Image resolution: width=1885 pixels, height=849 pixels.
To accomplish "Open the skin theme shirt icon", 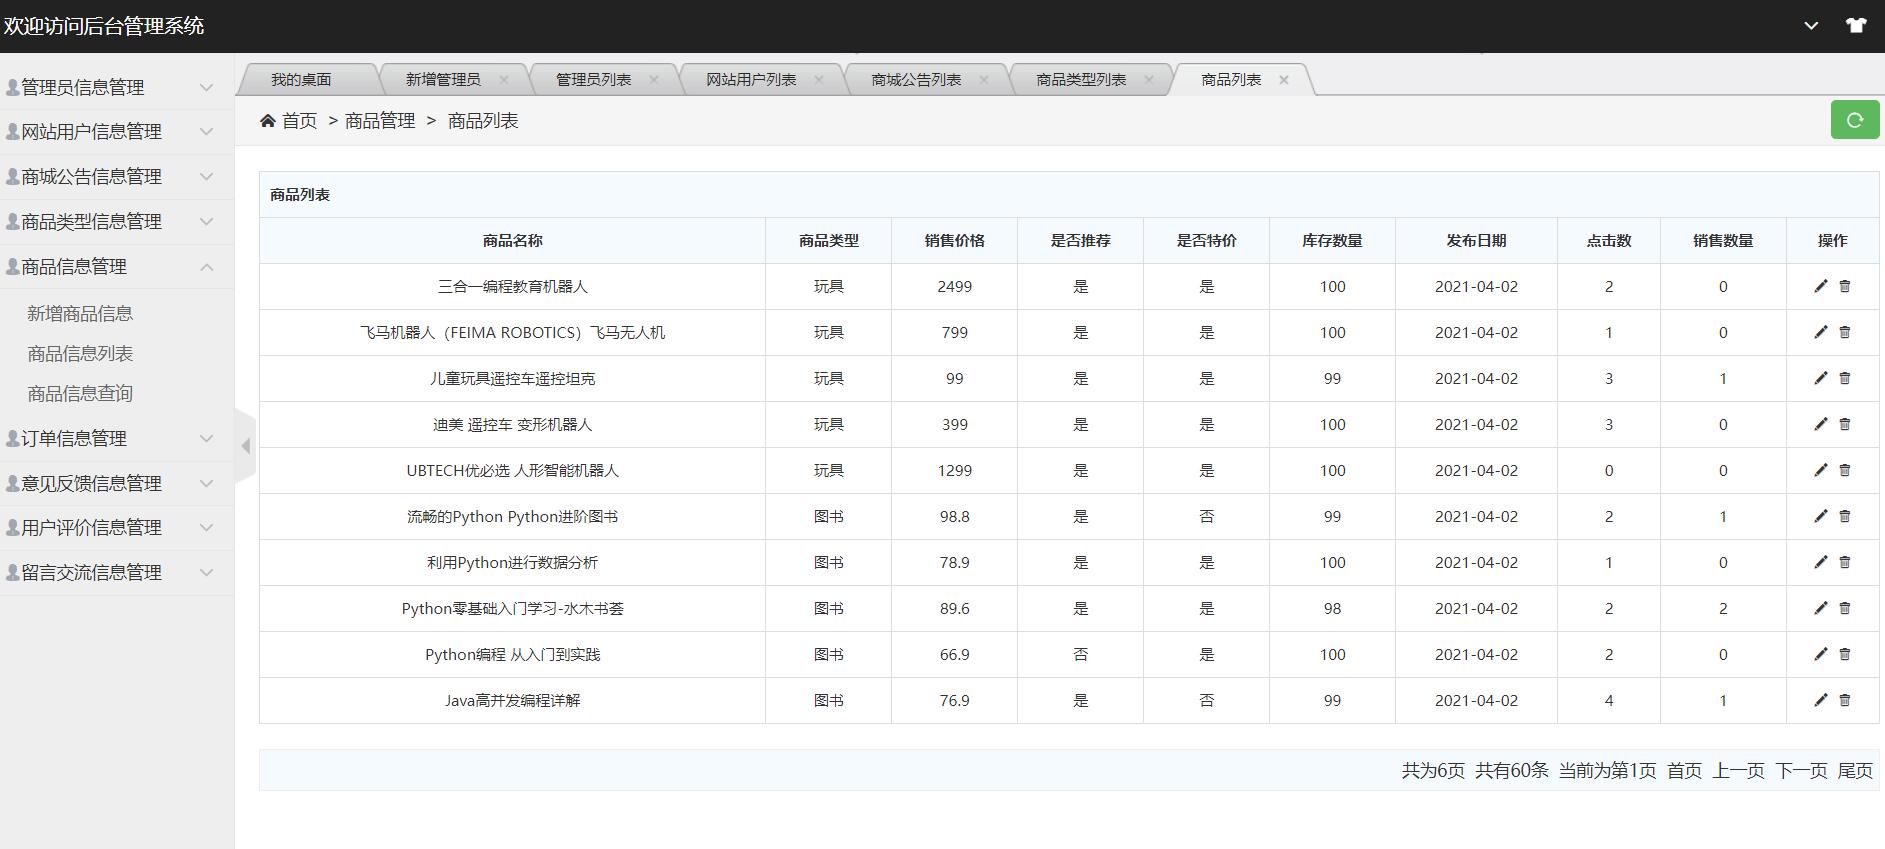I will (1856, 26).
